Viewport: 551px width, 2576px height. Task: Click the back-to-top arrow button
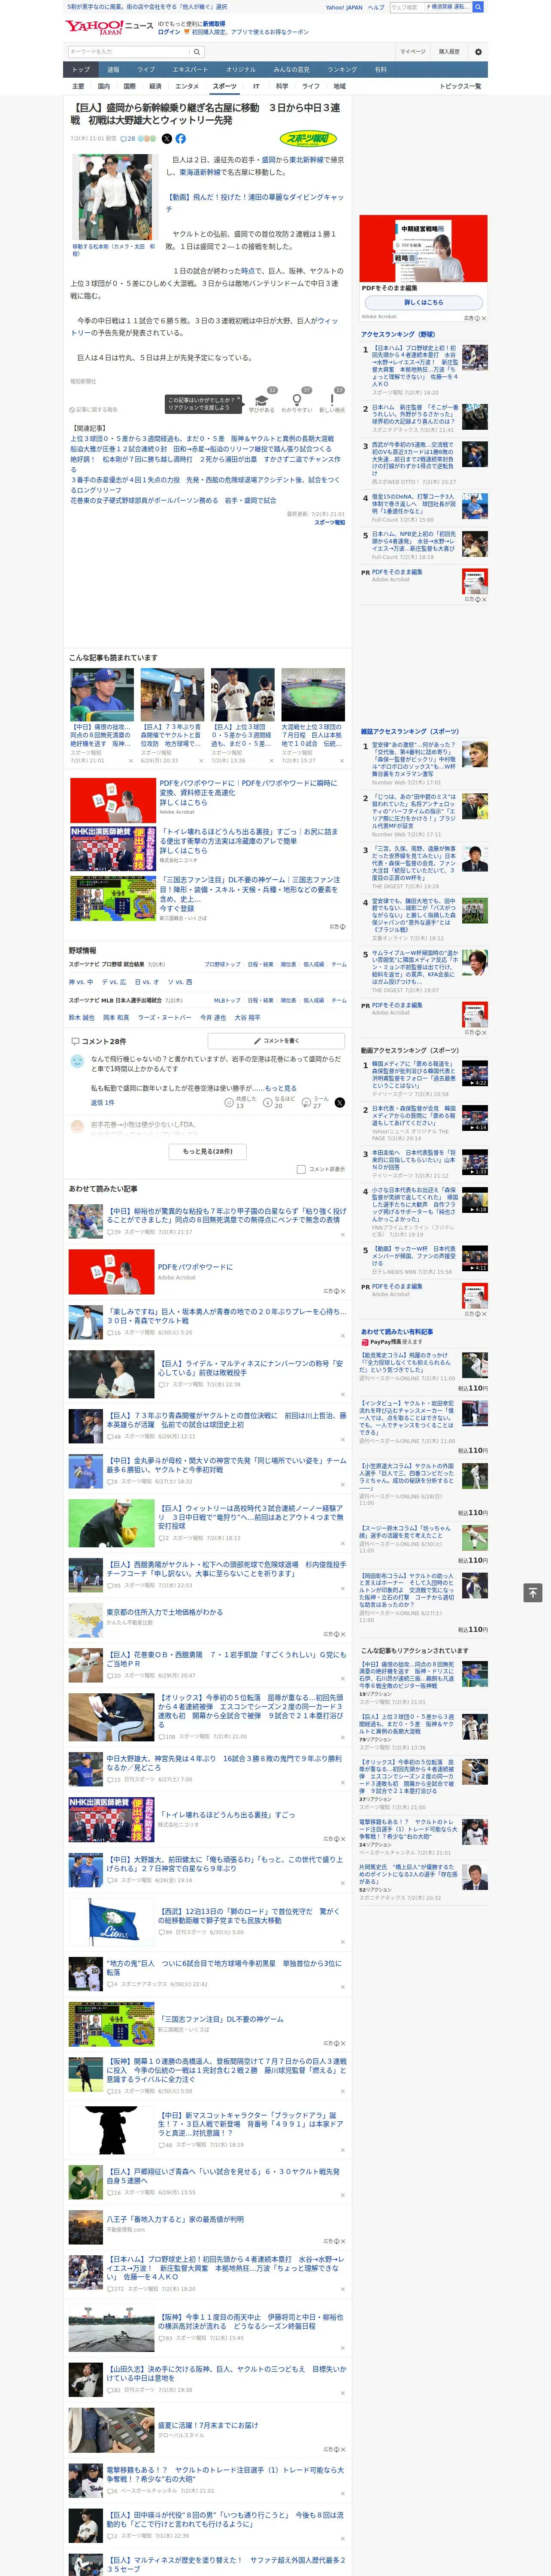(532, 1592)
